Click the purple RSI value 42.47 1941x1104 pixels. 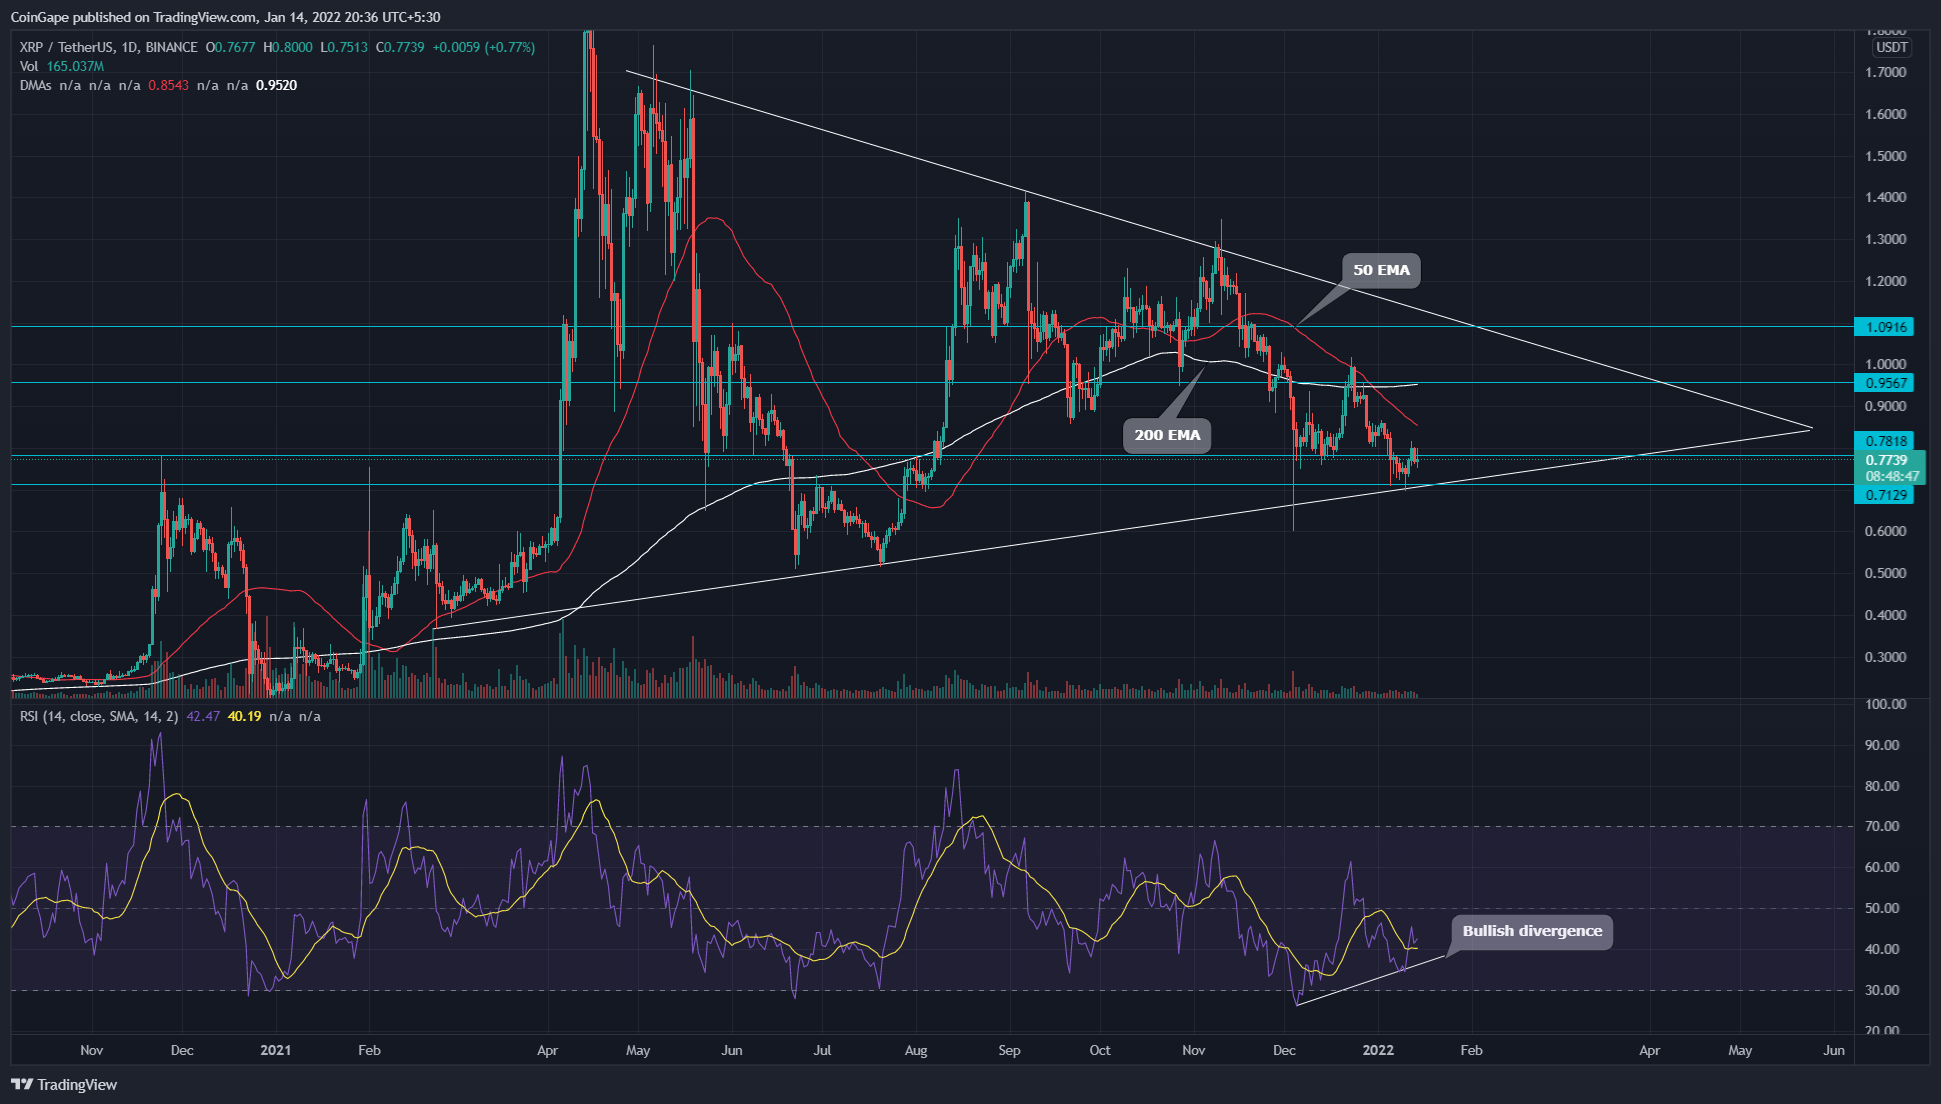click(x=203, y=716)
